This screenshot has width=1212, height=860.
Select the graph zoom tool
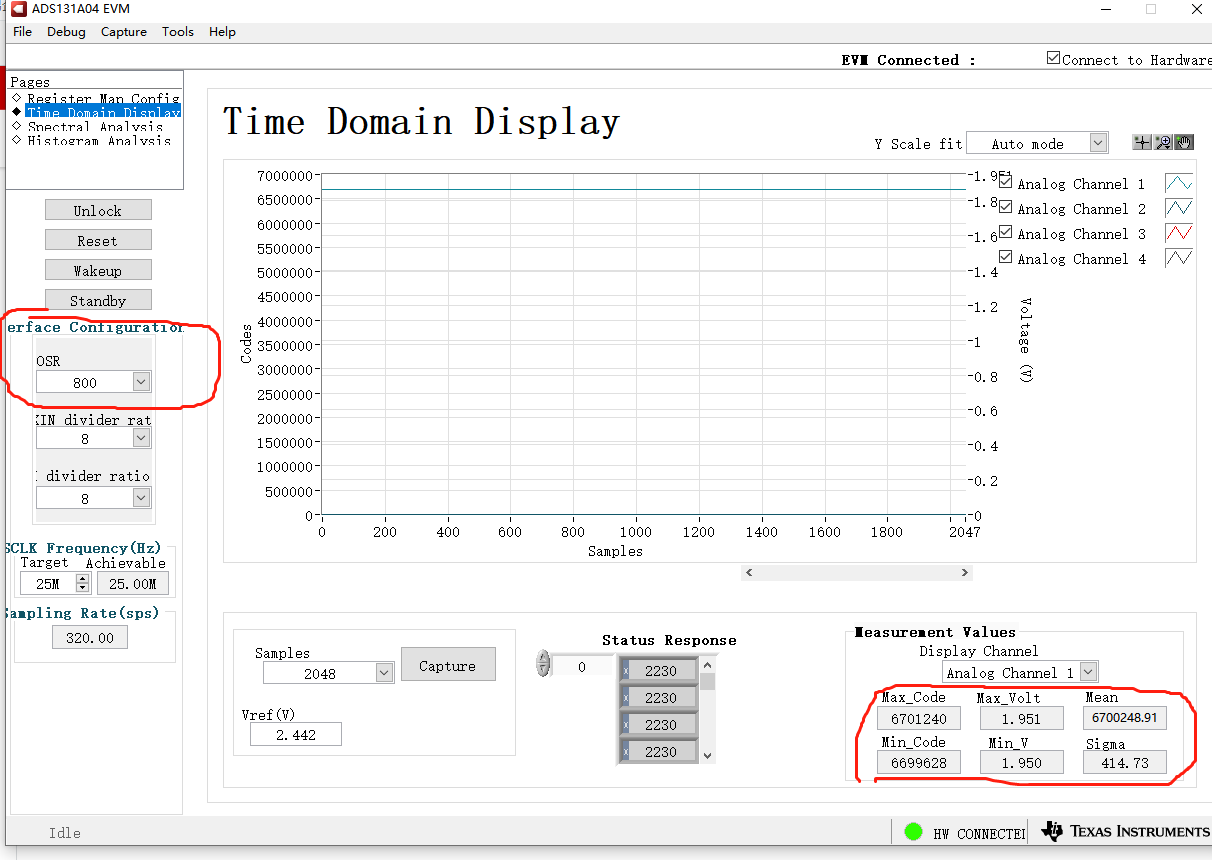click(1163, 143)
